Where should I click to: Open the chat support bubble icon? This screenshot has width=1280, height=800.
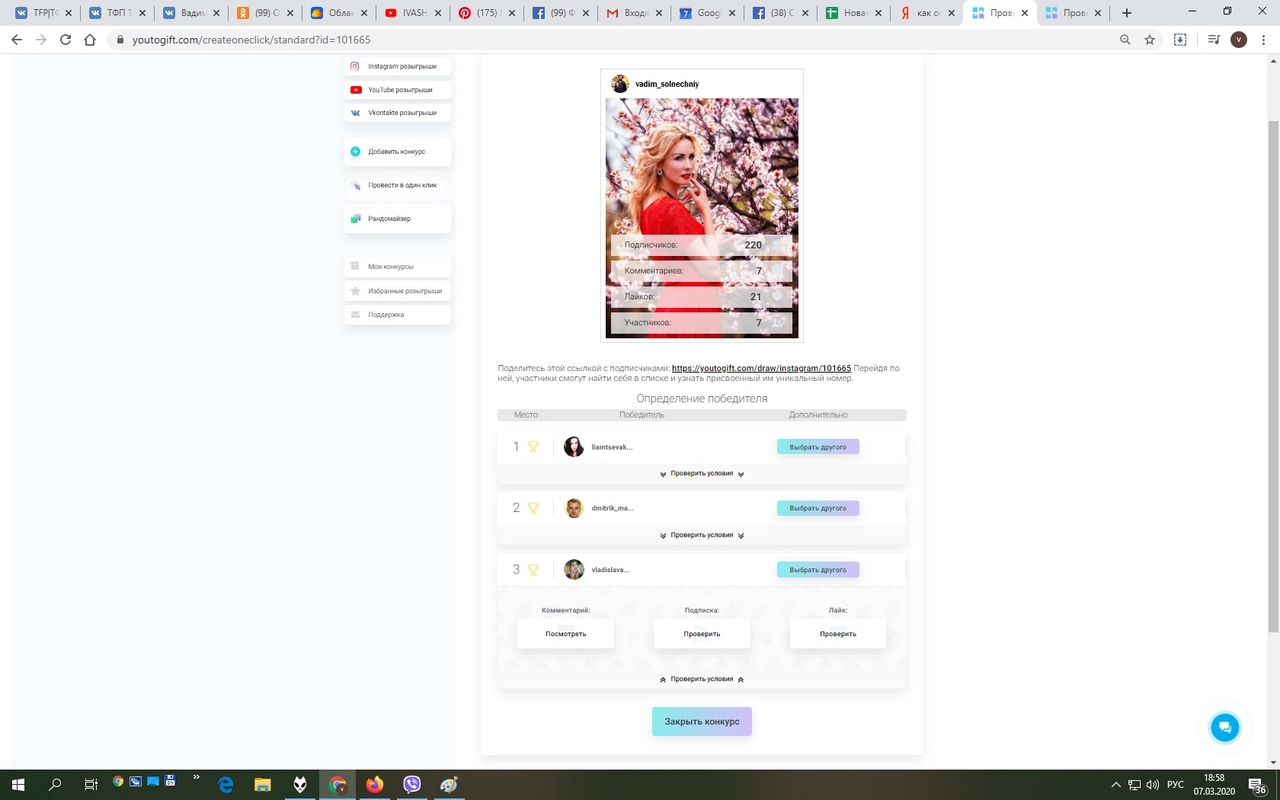tap(1225, 728)
